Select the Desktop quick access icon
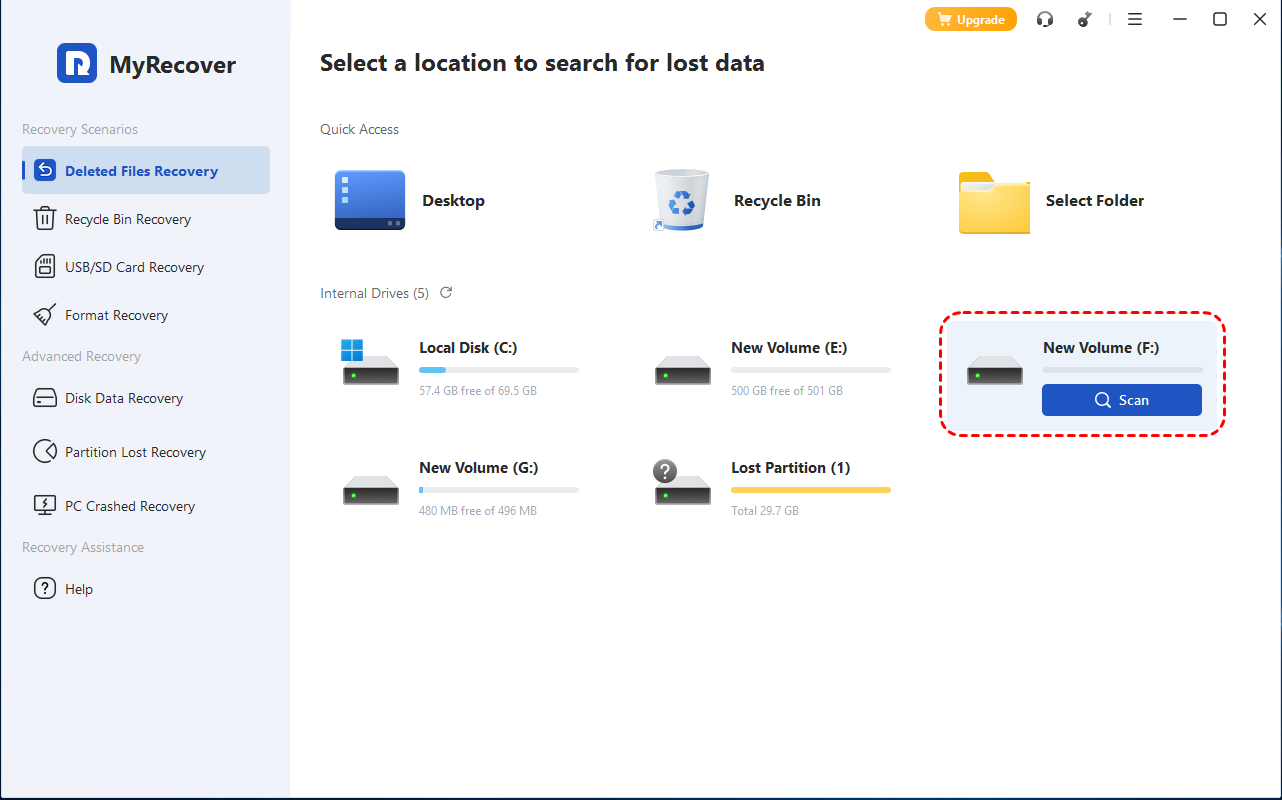Screen dimensions: 1282x800 (370, 200)
